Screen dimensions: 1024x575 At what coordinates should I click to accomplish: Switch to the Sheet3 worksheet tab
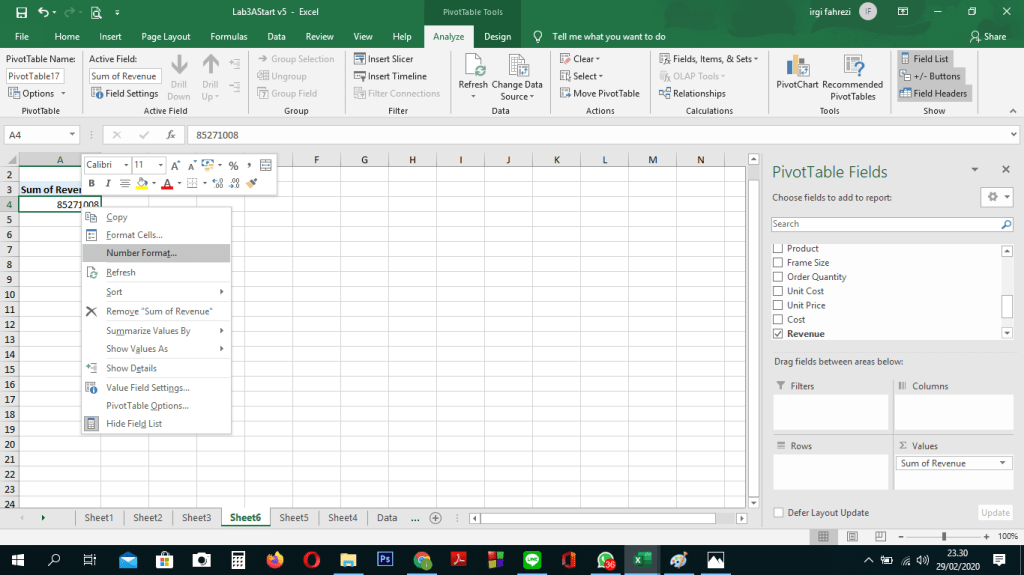[x=196, y=518]
